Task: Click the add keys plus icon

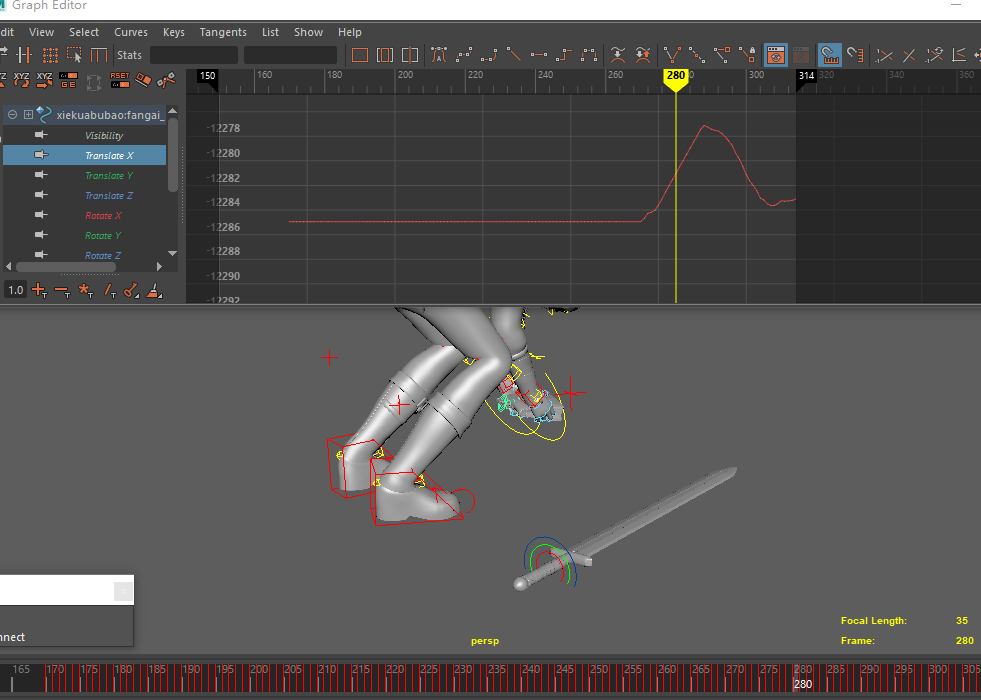Action: [x=39, y=291]
